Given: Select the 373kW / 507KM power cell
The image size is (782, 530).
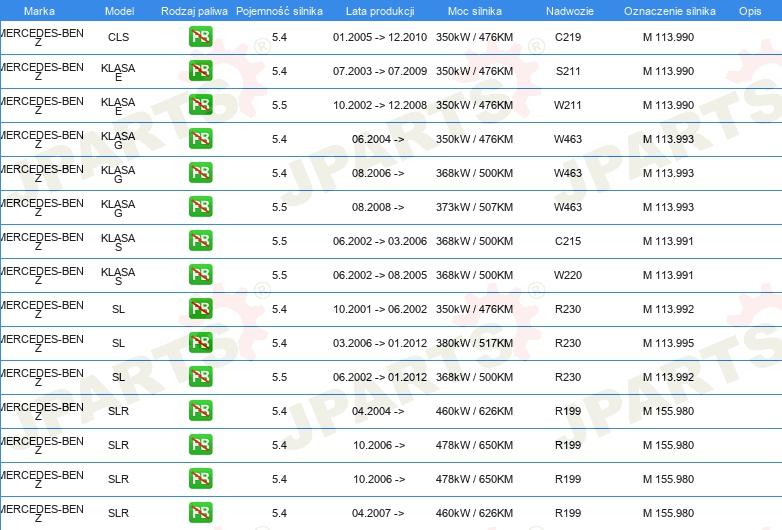Looking at the screenshot, I should point(474,207).
